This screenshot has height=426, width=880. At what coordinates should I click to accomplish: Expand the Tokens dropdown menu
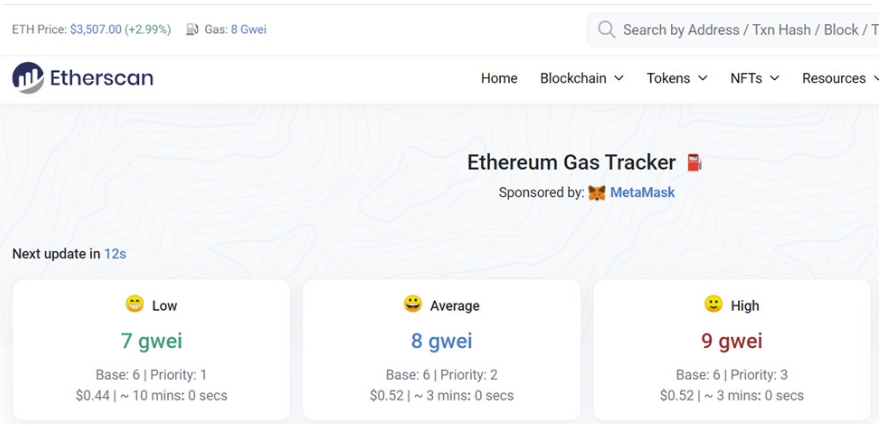[x=676, y=79]
